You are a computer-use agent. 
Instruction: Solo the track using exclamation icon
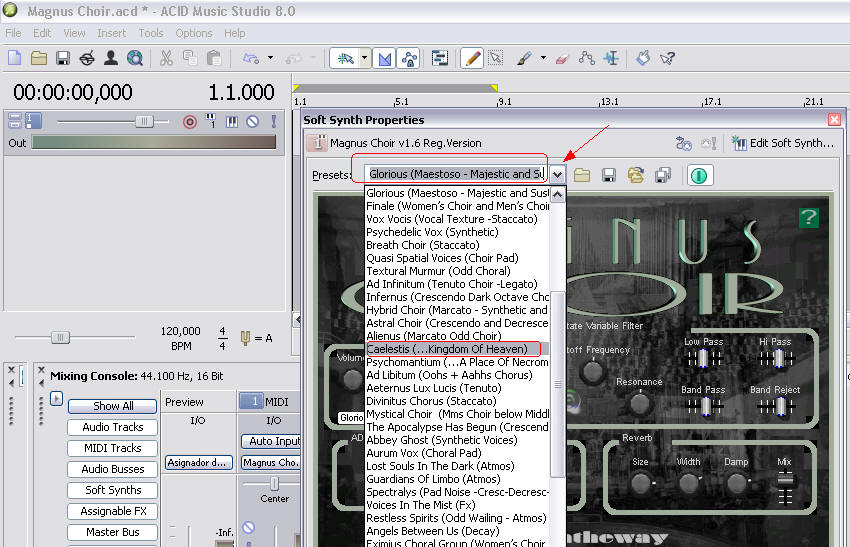(x=274, y=121)
